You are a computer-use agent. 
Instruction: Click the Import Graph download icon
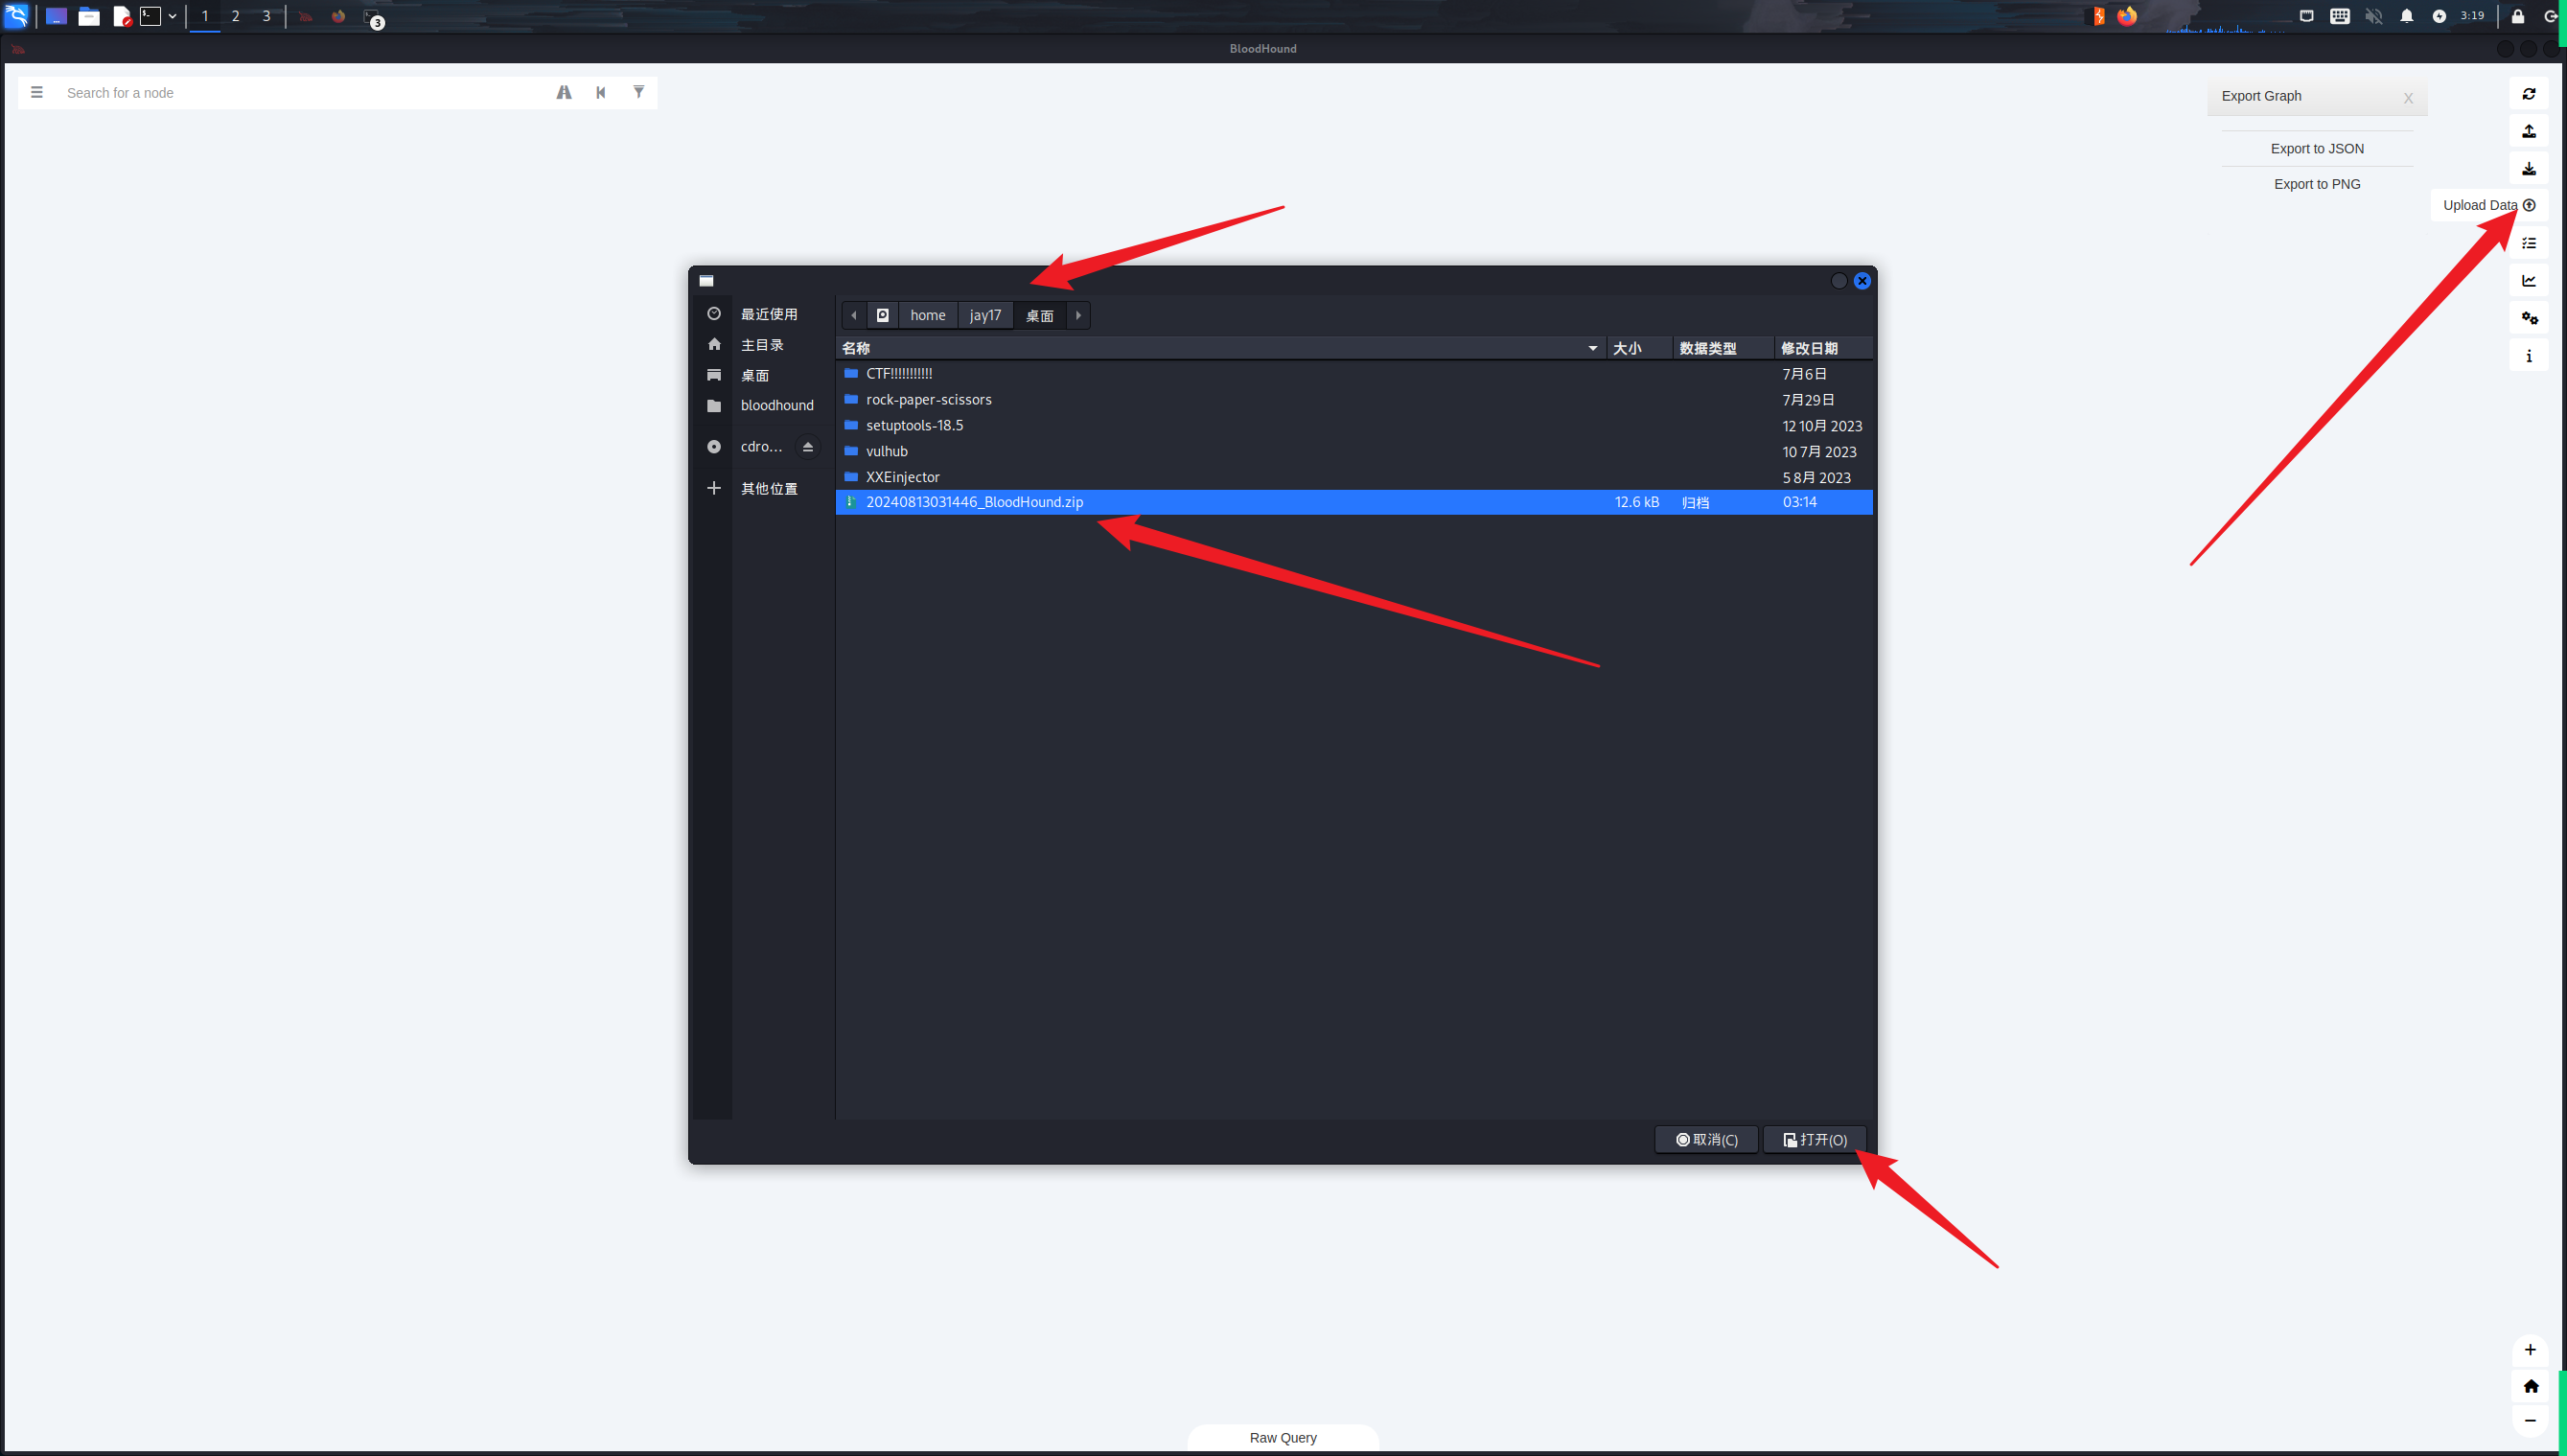2529,168
